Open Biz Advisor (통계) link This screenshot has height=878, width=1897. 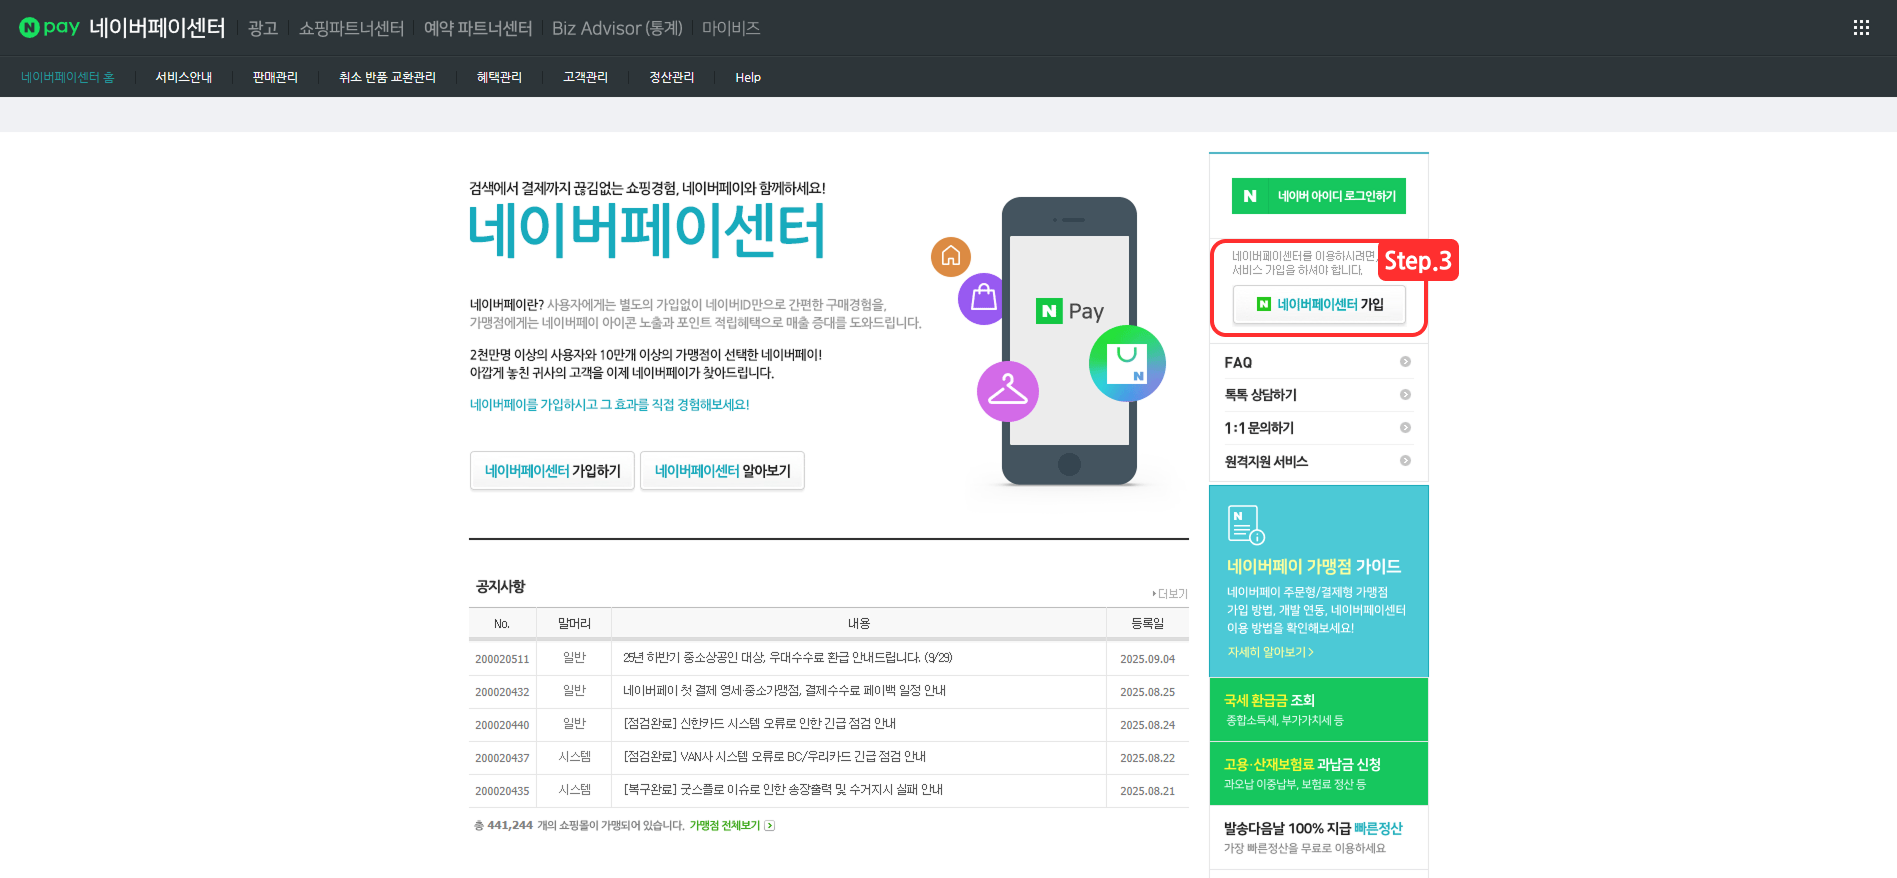pyautogui.click(x=617, y=28)
